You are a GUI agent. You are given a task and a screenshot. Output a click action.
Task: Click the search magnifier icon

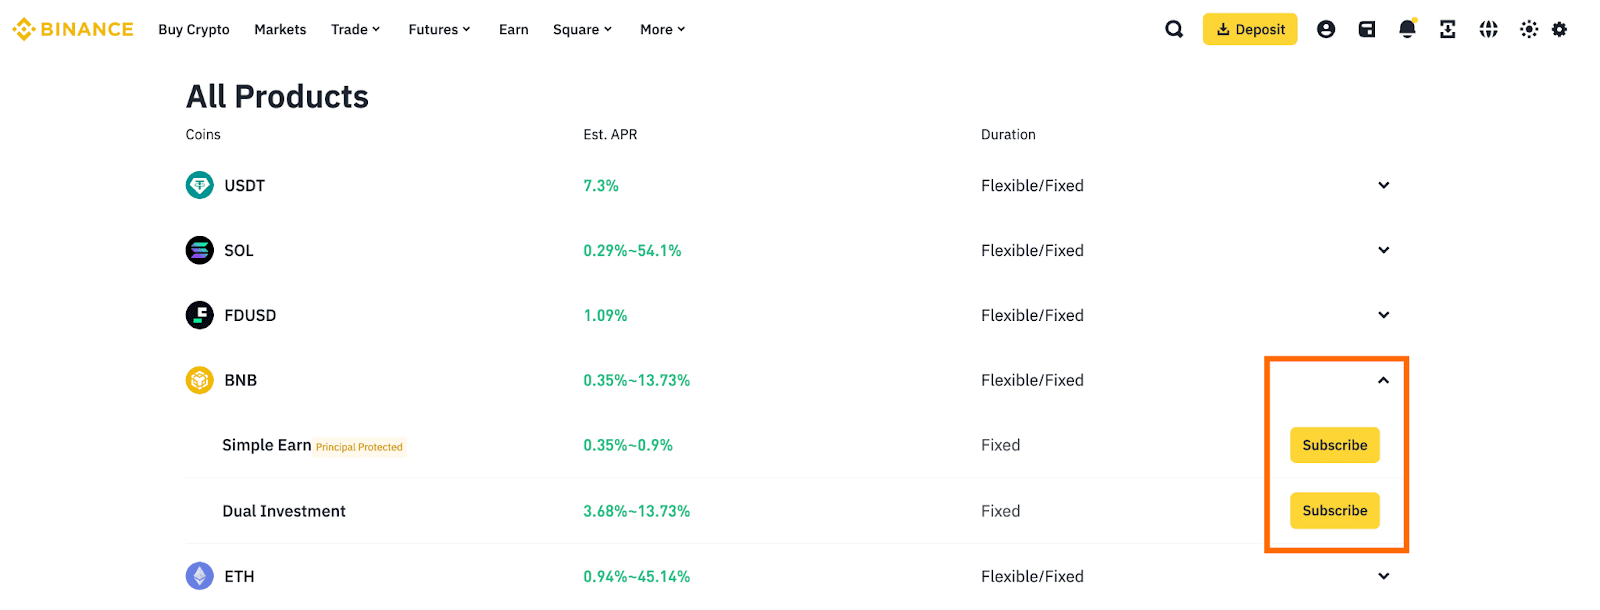[x=1174, y=30]
